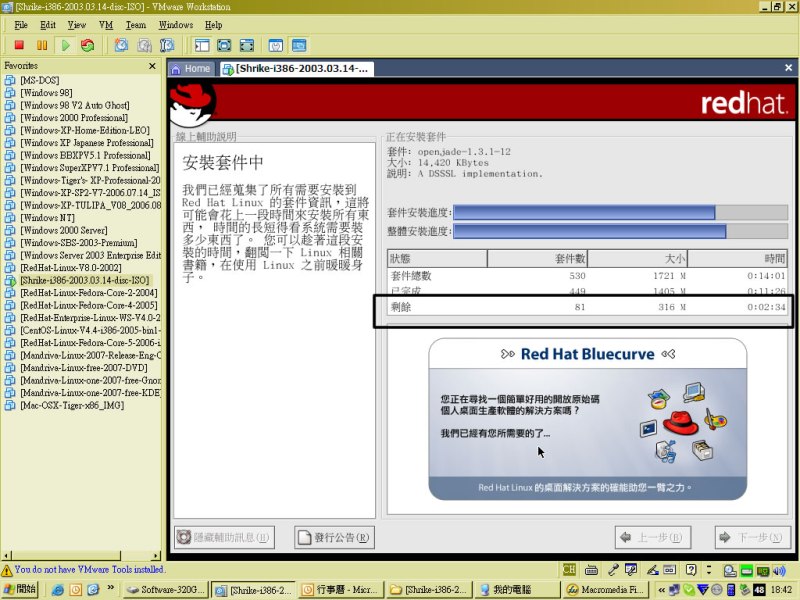The height and width of the screenshot is (600, 800).
Task: Switch to Macromedia Fi... taskbar button
Action: (605, 590)
